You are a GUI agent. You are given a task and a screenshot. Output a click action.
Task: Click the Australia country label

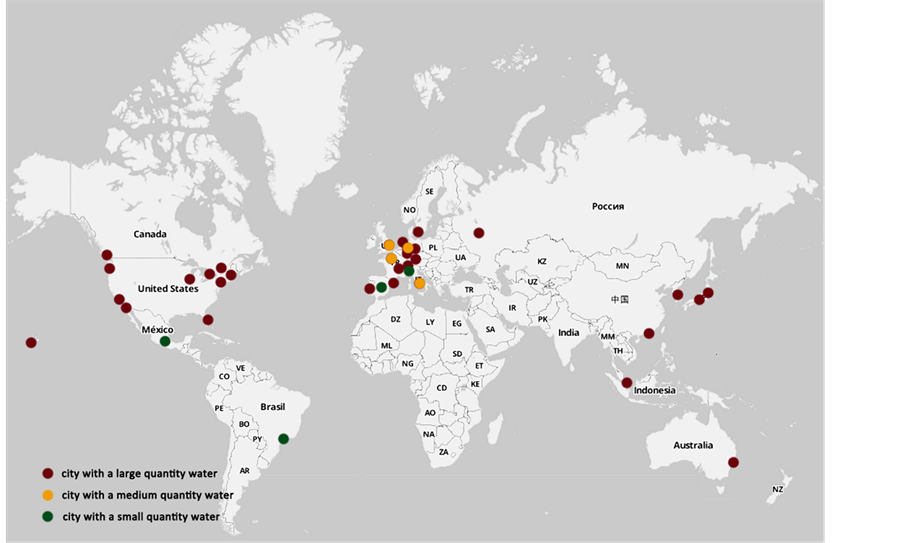(x=693, y=445)
